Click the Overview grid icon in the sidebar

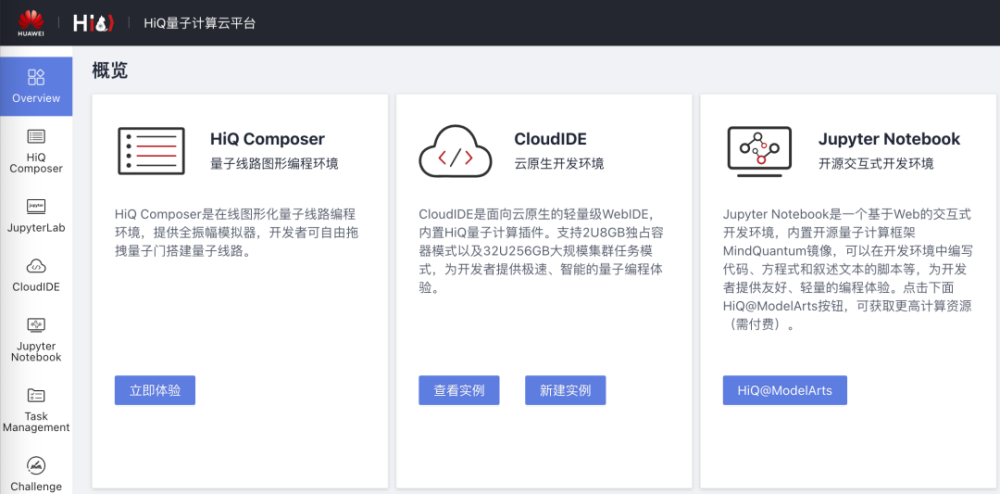pos(36,77)
